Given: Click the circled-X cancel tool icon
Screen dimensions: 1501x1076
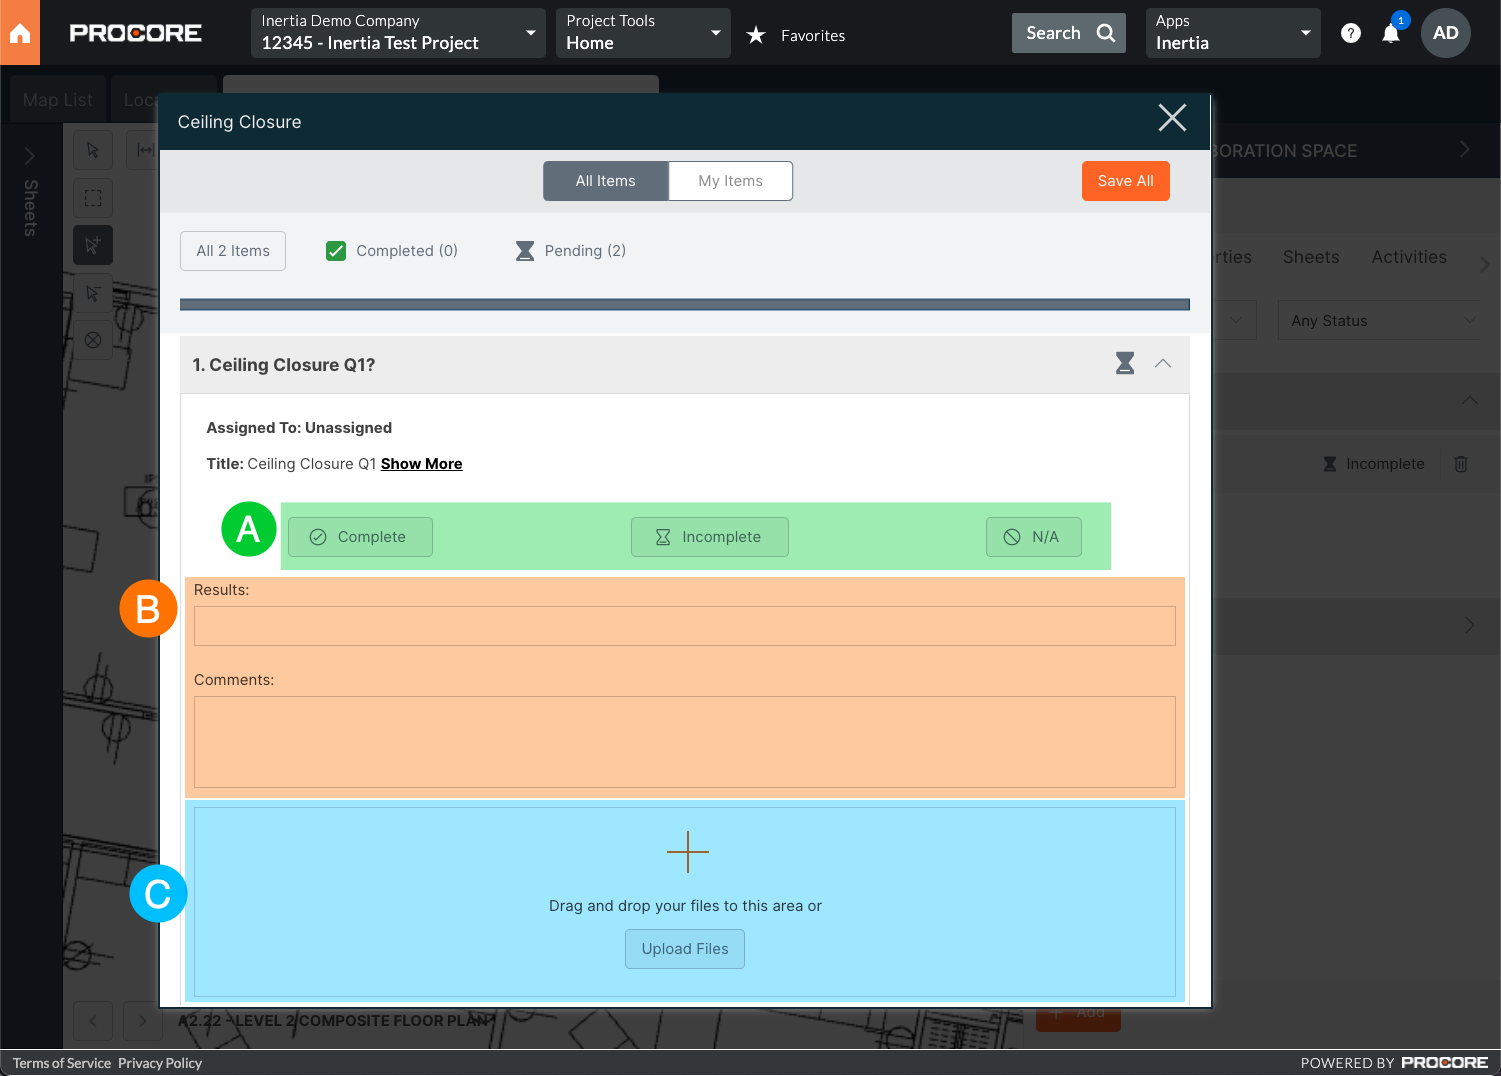Looking at the screenshot, I should (92, 340).
